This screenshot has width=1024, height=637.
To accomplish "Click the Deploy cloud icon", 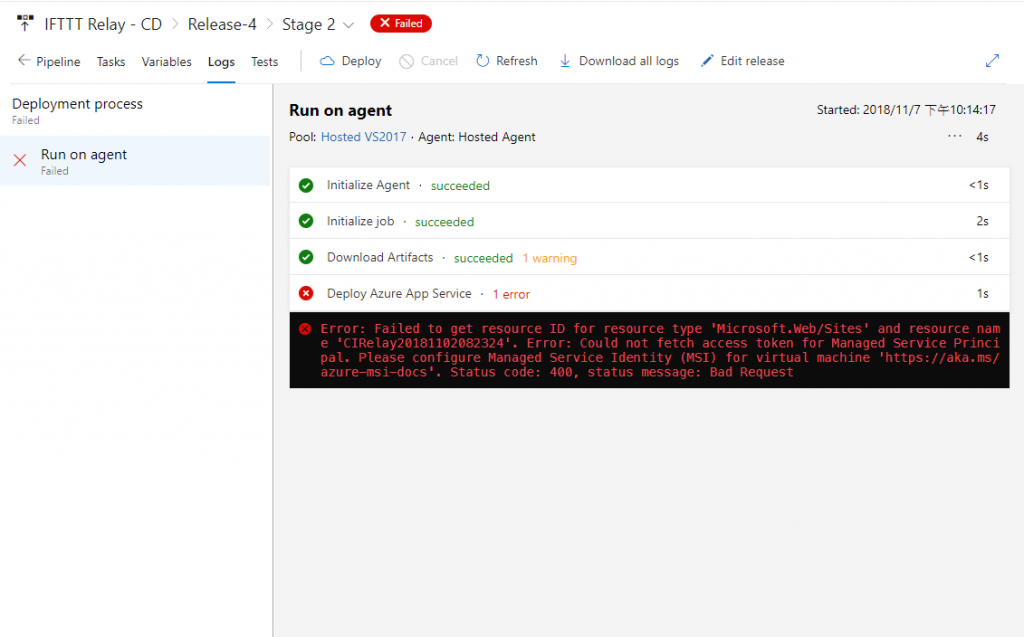I will point(327,61).
